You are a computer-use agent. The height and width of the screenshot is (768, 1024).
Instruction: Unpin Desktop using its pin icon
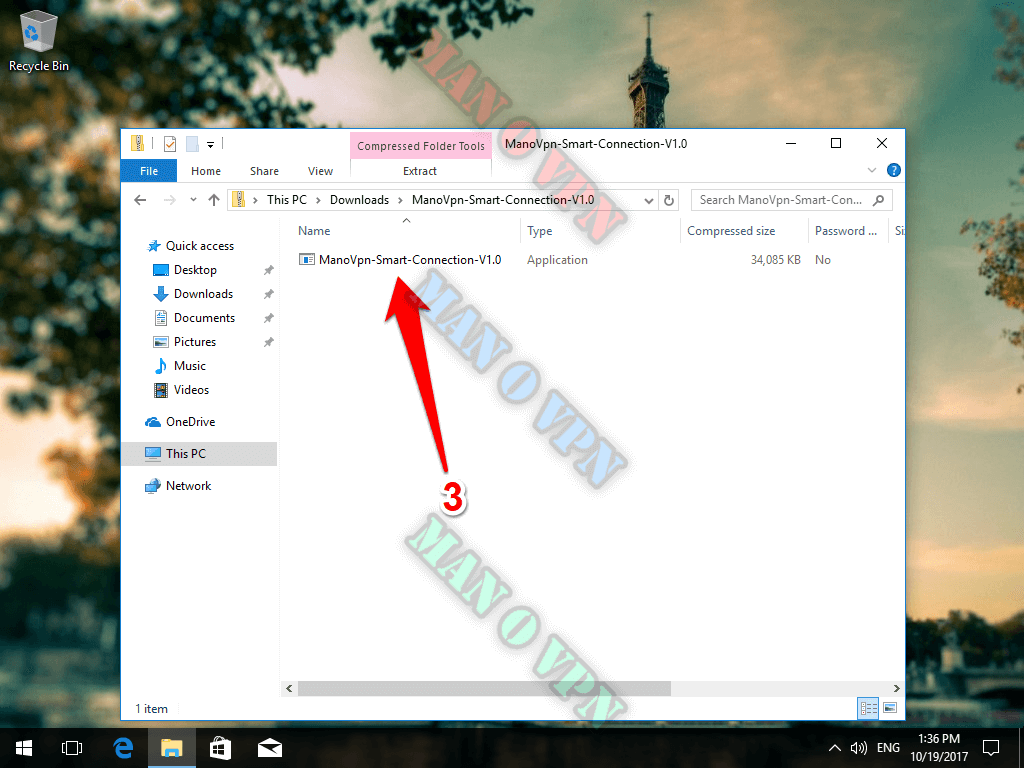click(268, 270)
